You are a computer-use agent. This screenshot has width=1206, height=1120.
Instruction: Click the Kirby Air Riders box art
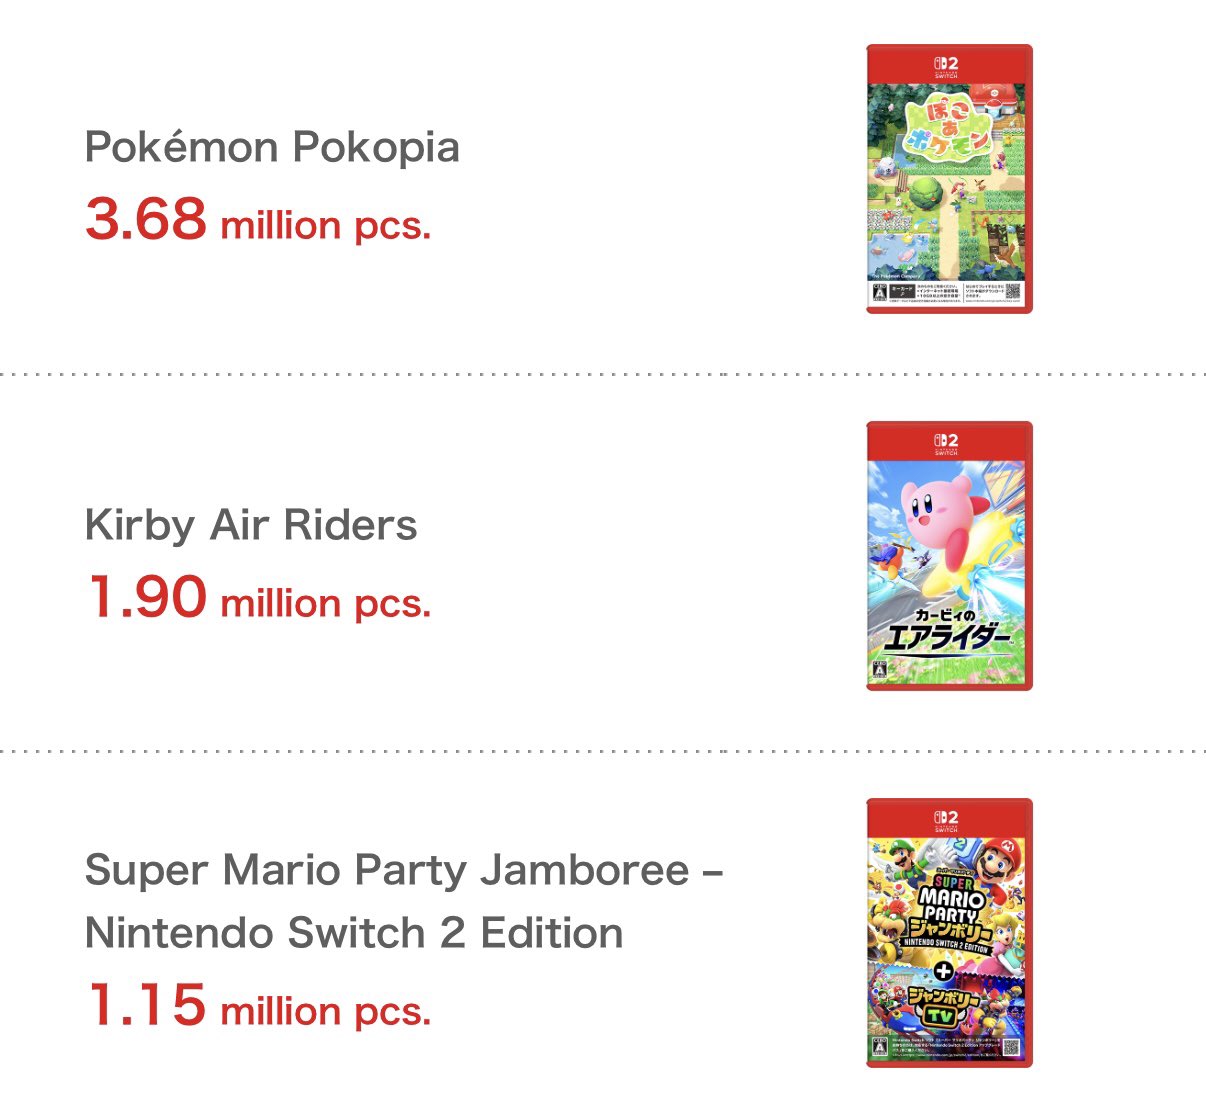point(949,556)
